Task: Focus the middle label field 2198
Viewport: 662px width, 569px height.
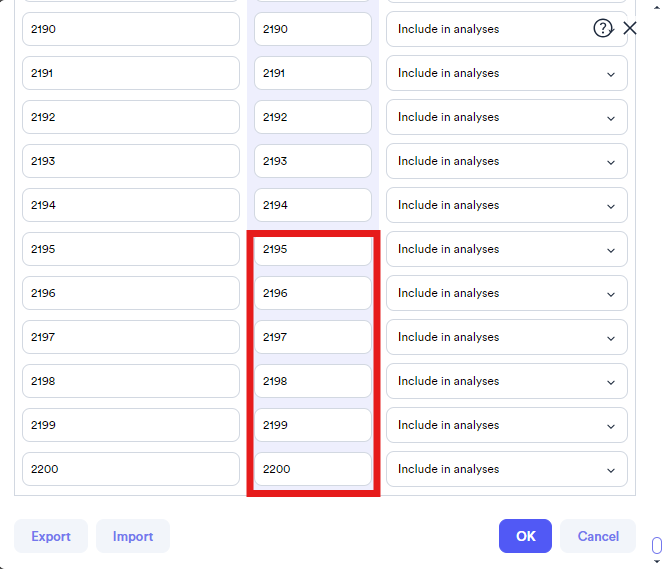Action: [x=313, y=381]
